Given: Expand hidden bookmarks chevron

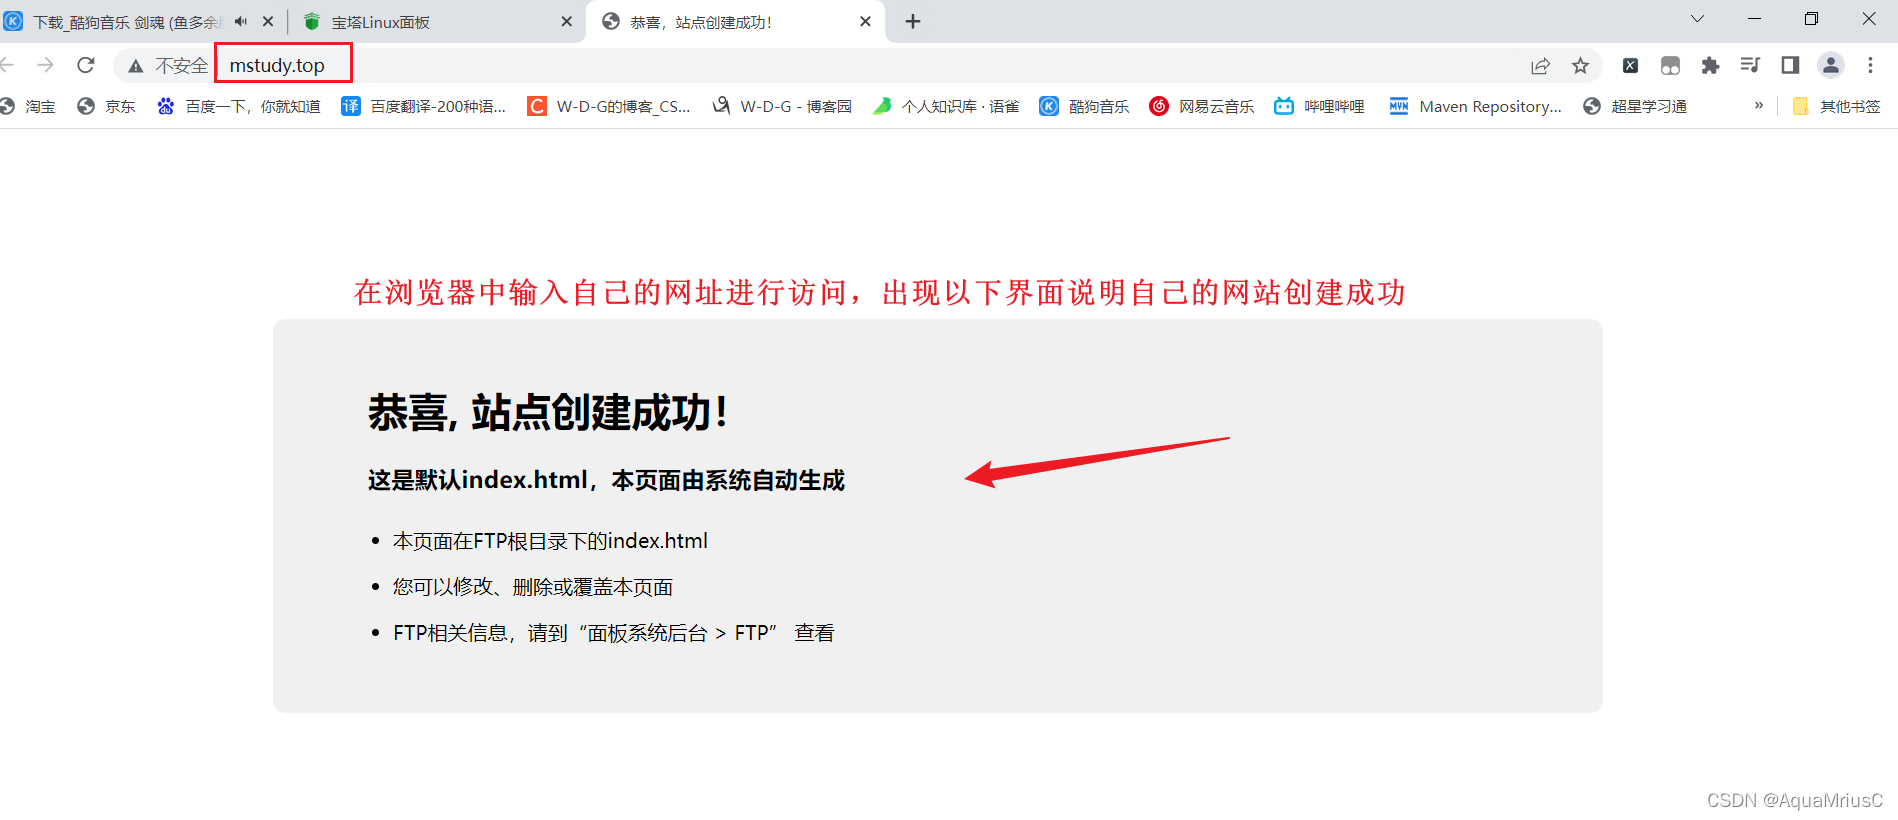Looking at the screenshot, I should click(x=1759, y=105).
